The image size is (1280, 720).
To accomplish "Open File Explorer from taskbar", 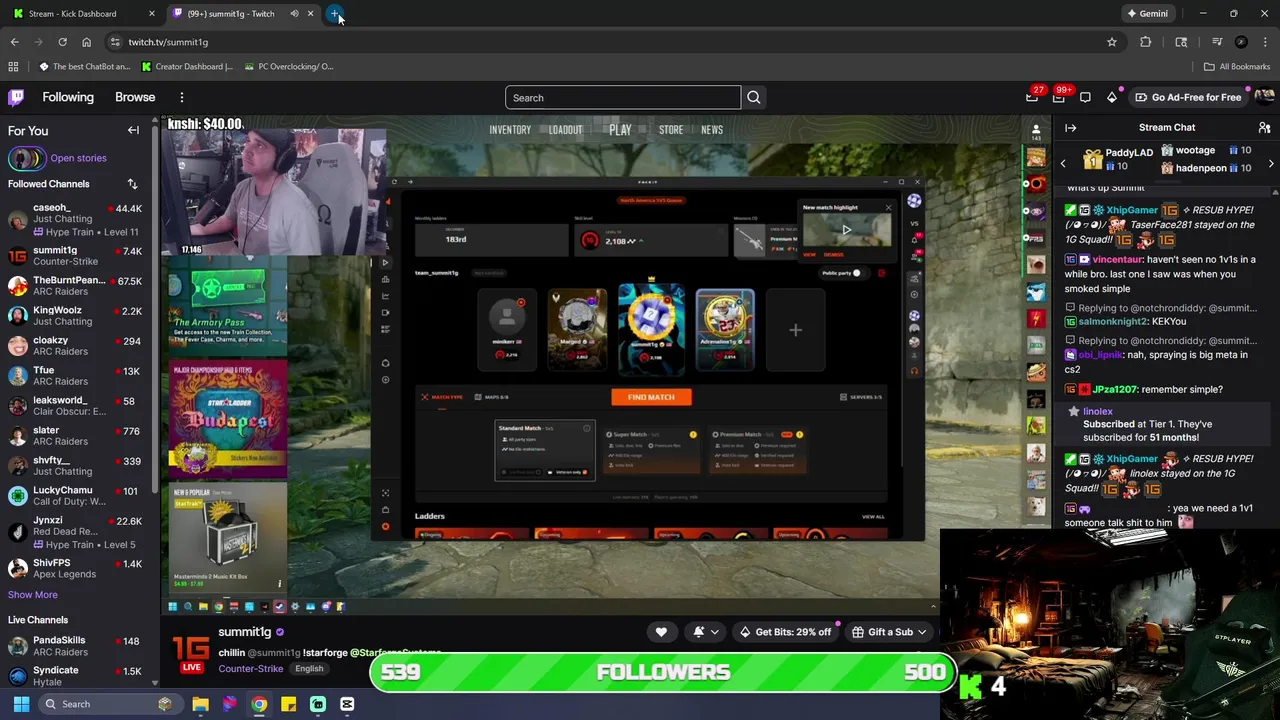I will click(x=200, y=704).
